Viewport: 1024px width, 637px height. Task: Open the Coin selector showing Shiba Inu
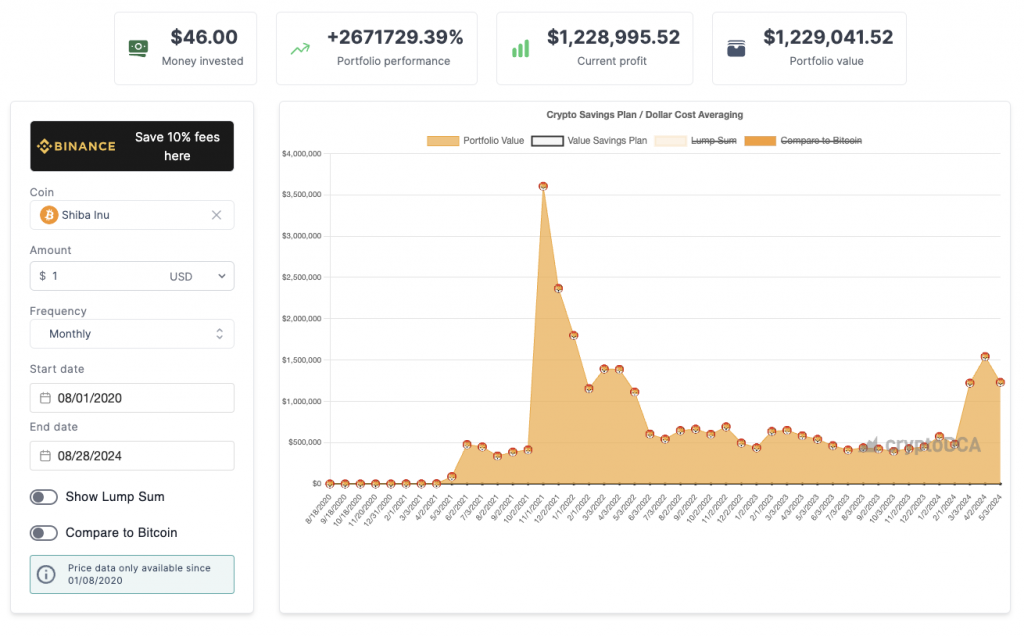tap(132, 215)
